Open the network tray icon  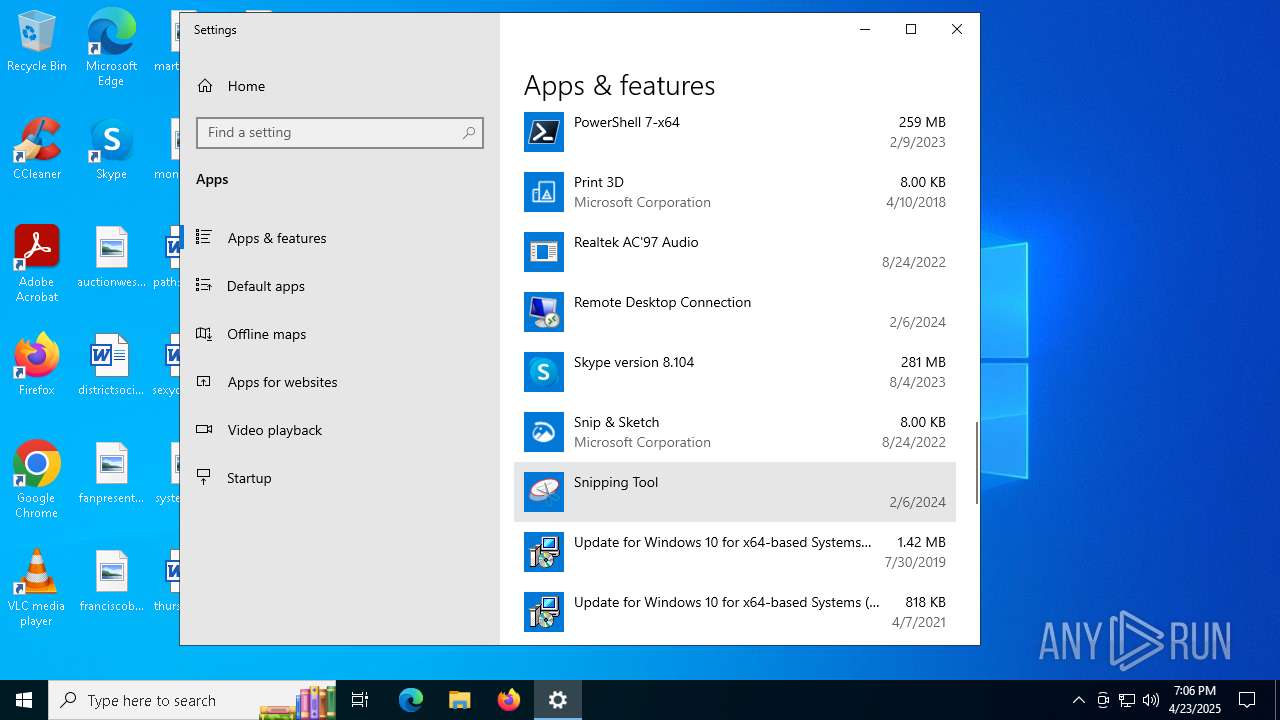[x=1126, y=700]
